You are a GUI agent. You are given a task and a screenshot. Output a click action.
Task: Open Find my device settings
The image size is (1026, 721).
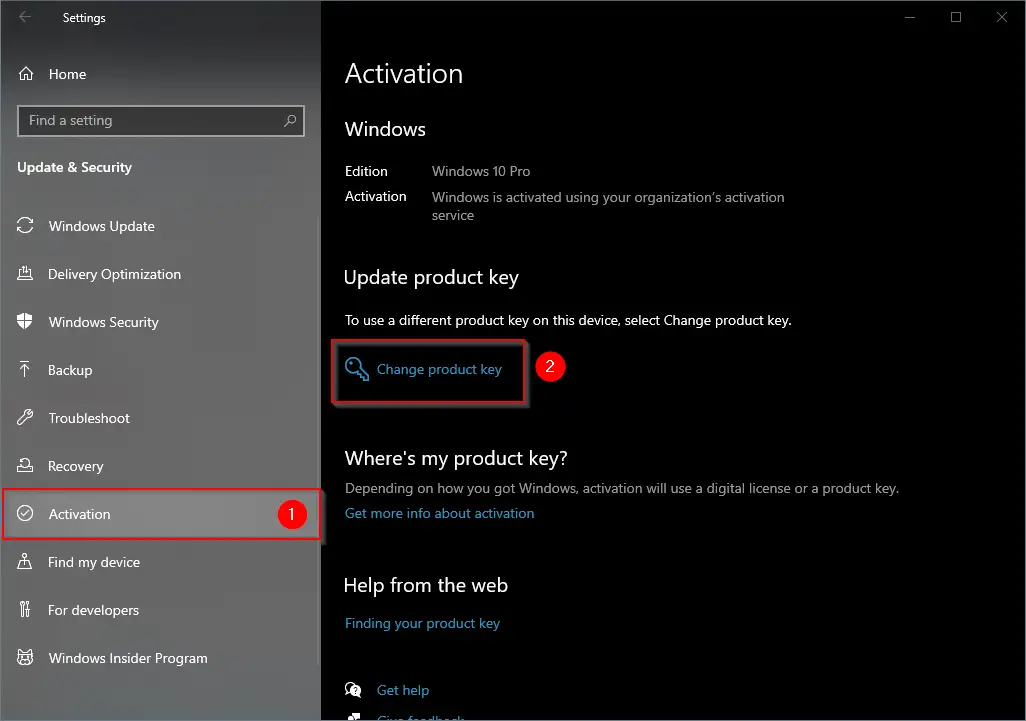[160, 562]
